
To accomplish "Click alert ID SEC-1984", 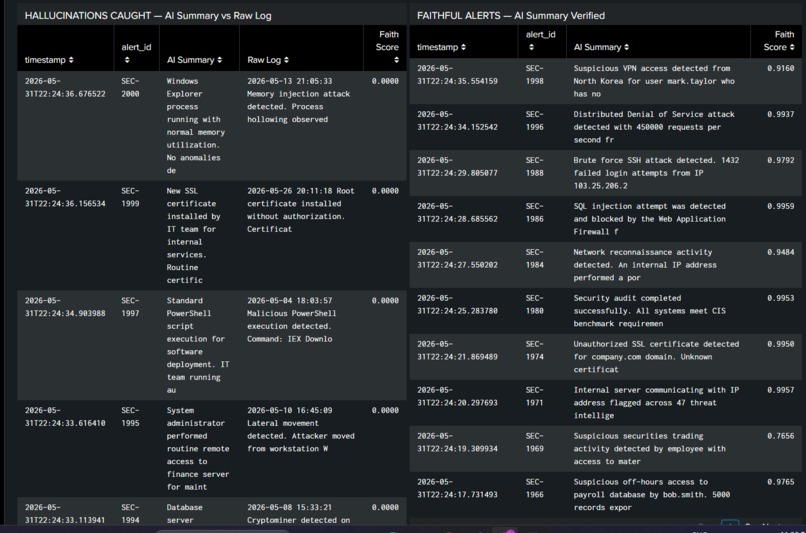I will 535,259.
